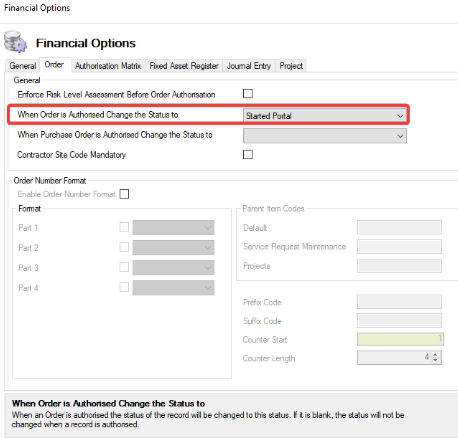Select the Suffix Code input field

click(399, 320)
